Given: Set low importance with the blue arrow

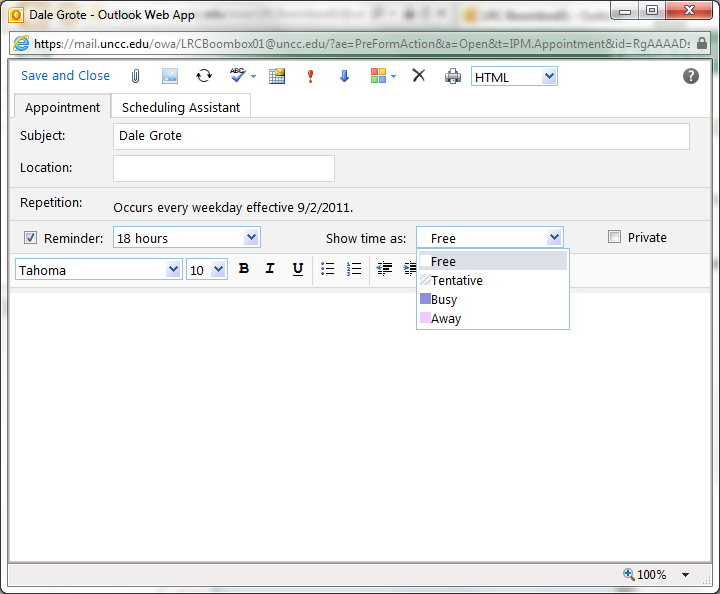Looking at the screenshot, I should (x=345, y=76).
